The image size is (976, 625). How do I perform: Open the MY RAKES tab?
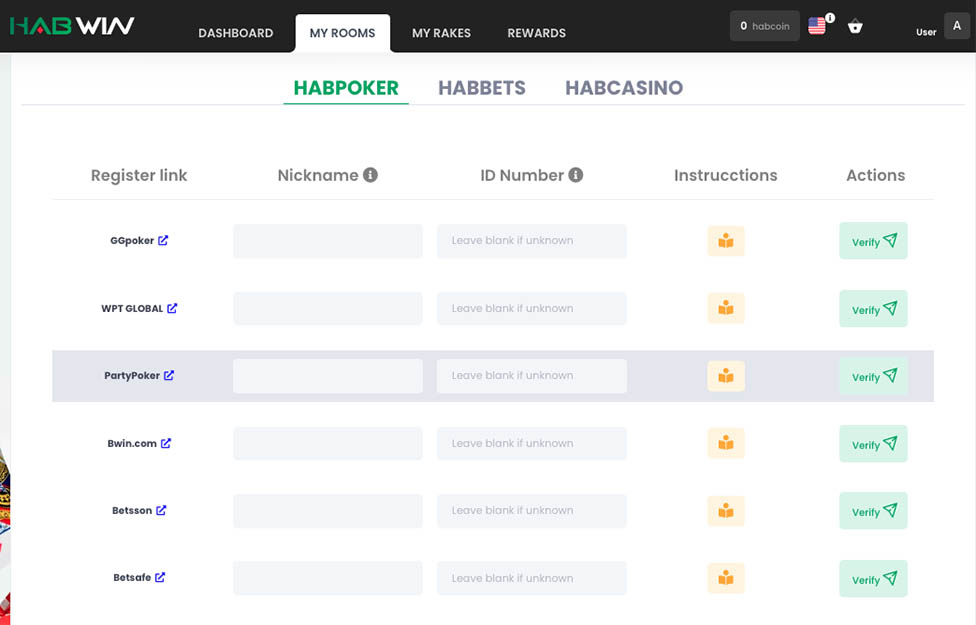441,33
